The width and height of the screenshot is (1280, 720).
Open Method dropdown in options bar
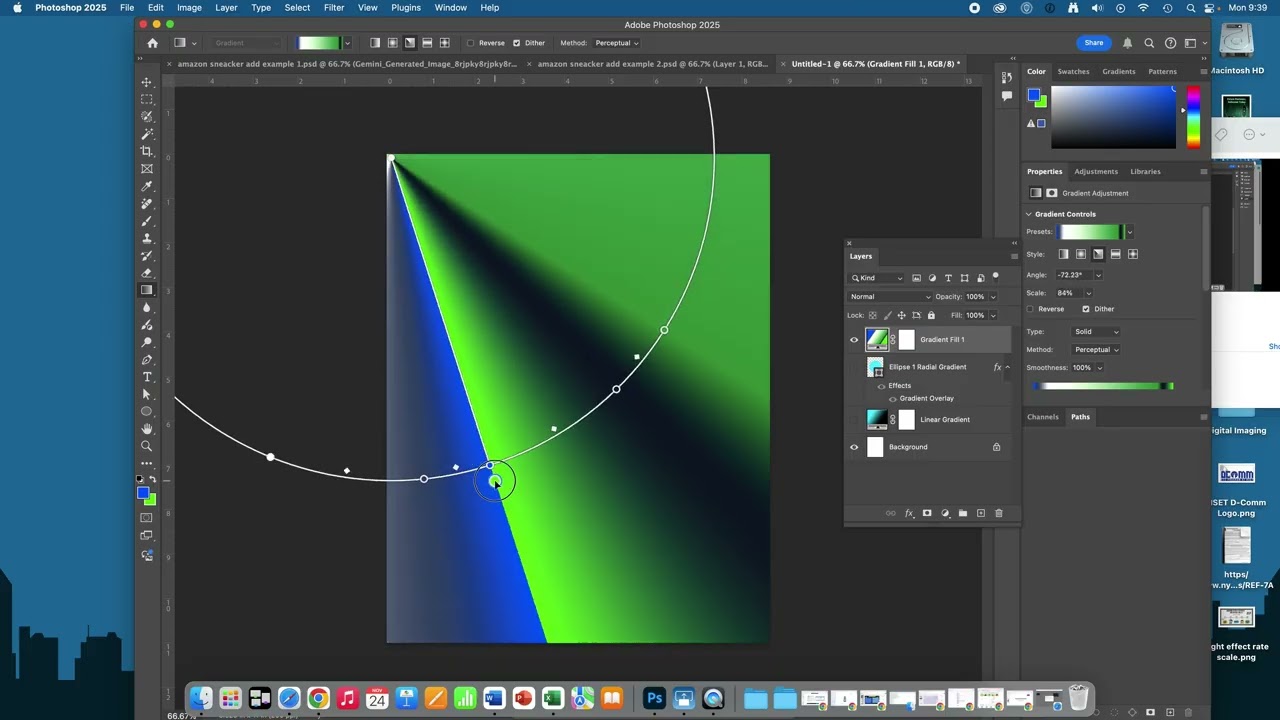tap(617, 43)
